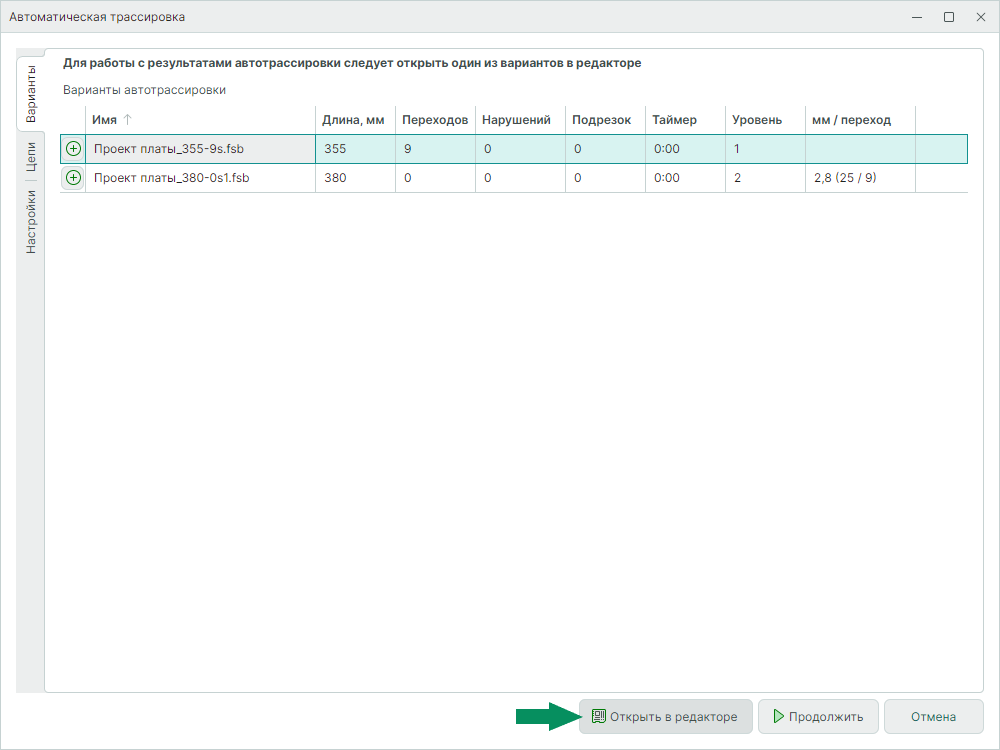Select the Варианты tab
The width and height of the screenshot is (1000, 750).
[31, 94]
